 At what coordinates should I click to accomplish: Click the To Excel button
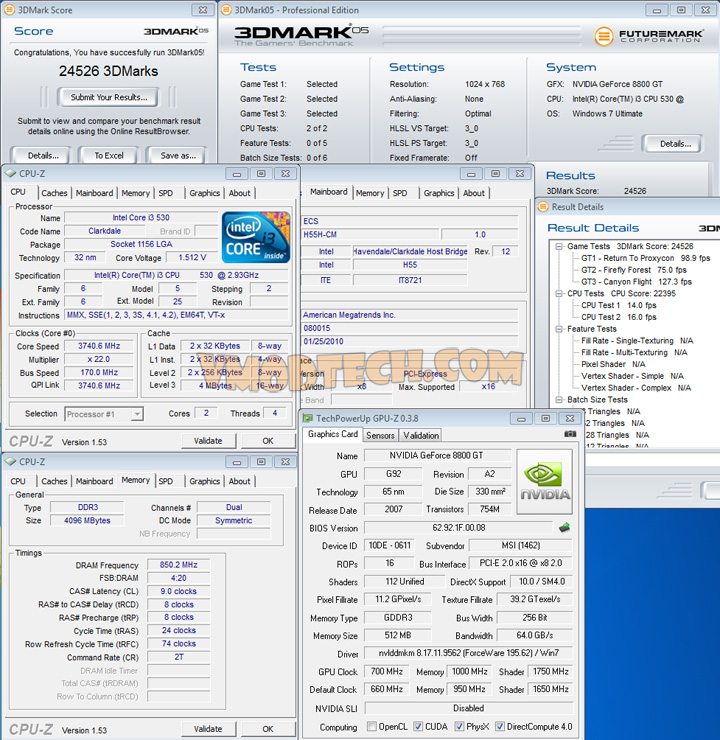[x=109, y=155]
